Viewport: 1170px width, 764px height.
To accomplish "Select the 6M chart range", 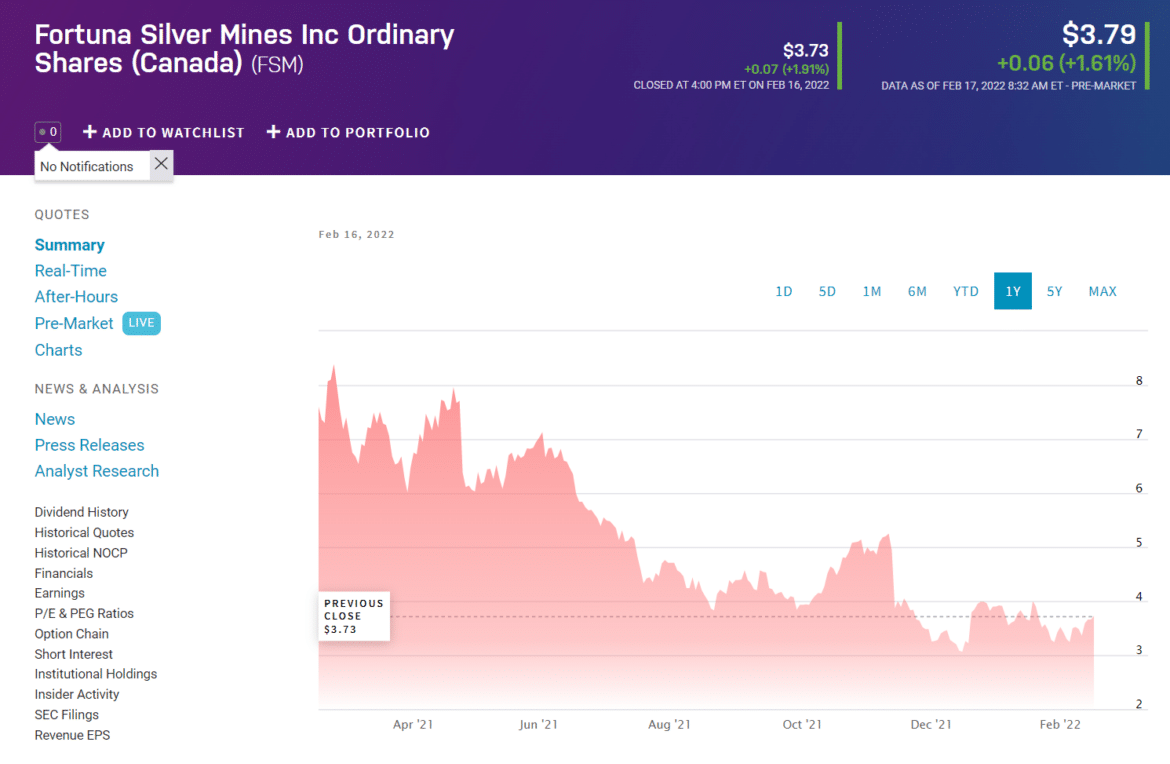I will coord(917,291).
